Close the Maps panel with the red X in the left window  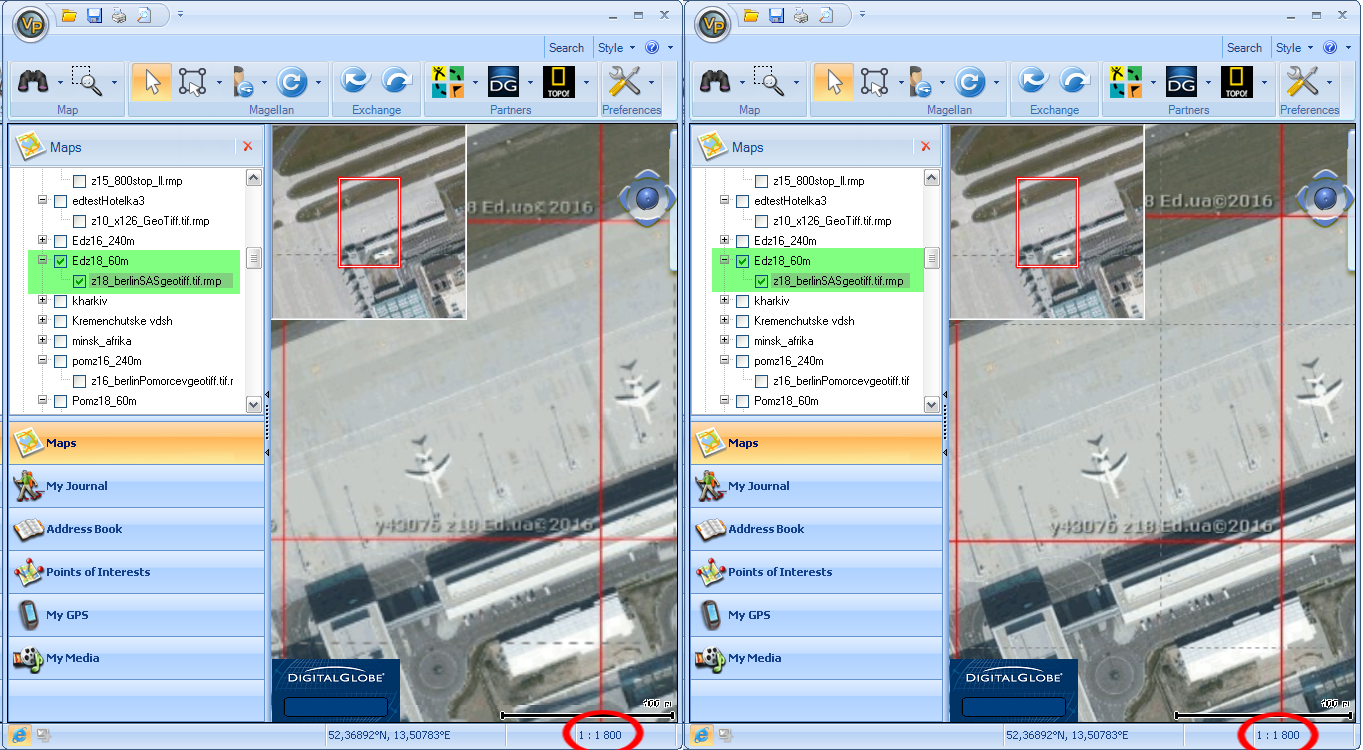(248, 147)
